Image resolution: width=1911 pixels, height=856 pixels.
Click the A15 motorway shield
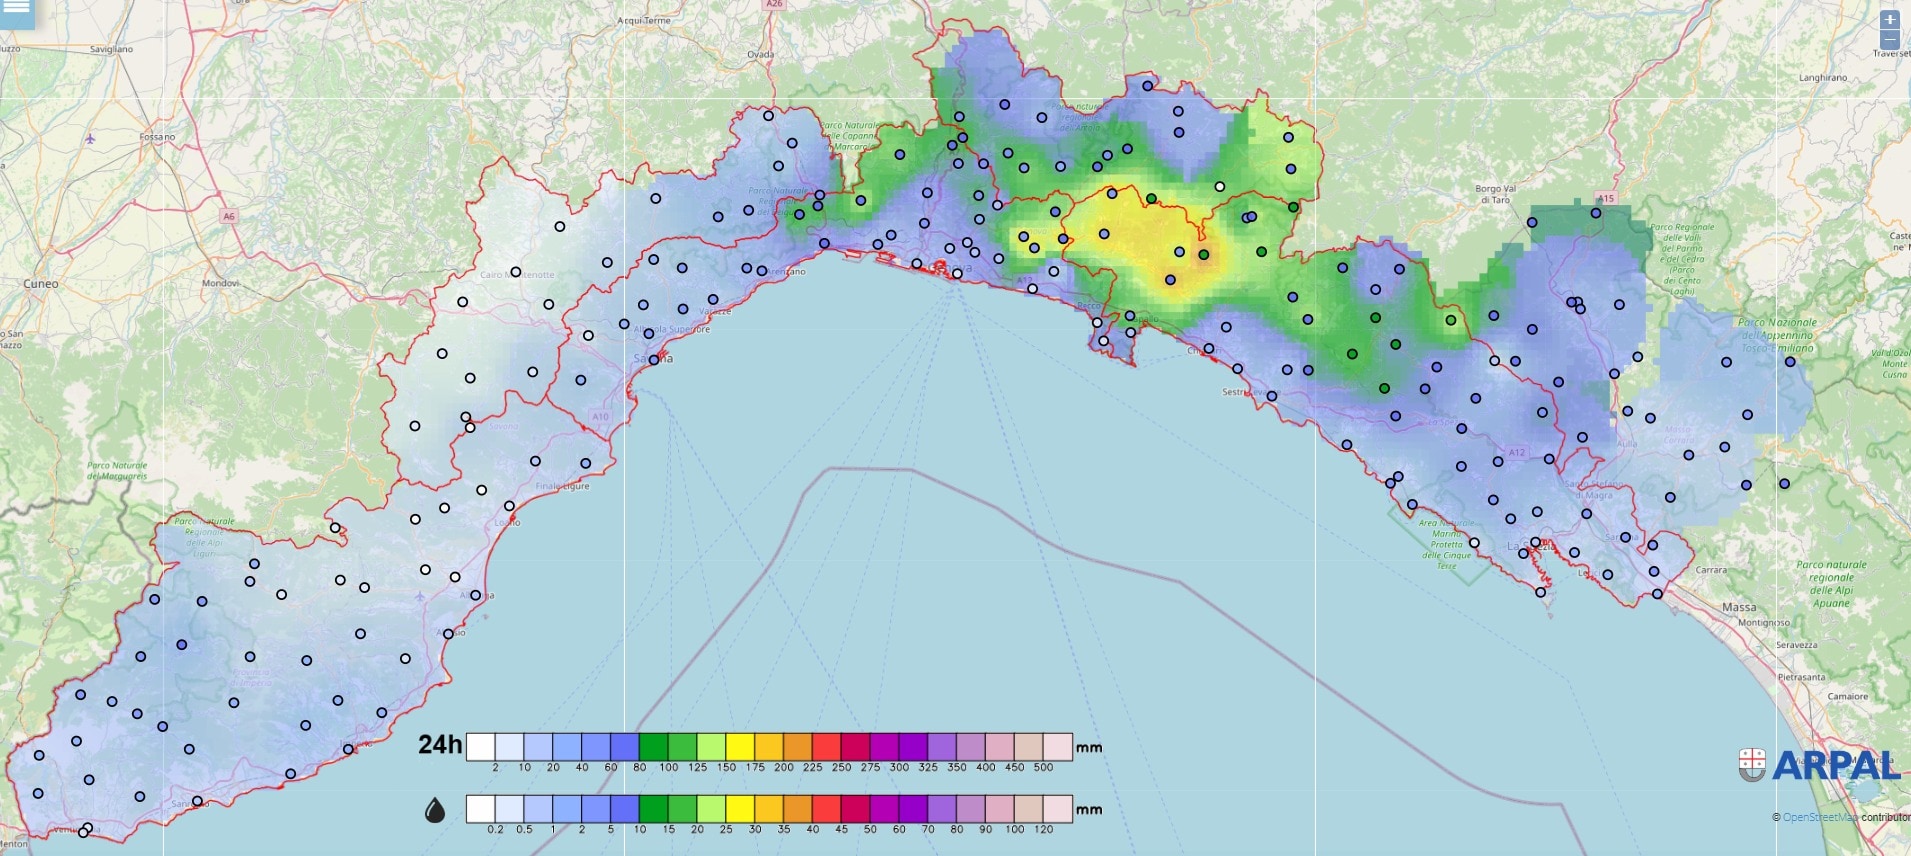[1606, 198]
